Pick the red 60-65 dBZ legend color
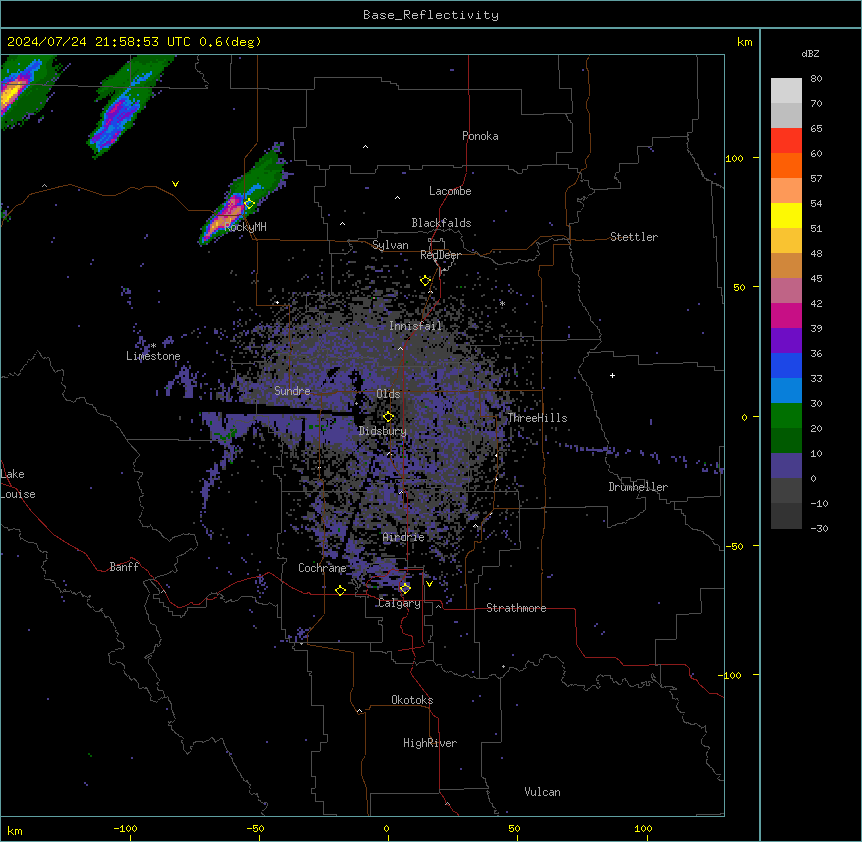Viewport: 862px width, 842px height. (x=786, y=140)
